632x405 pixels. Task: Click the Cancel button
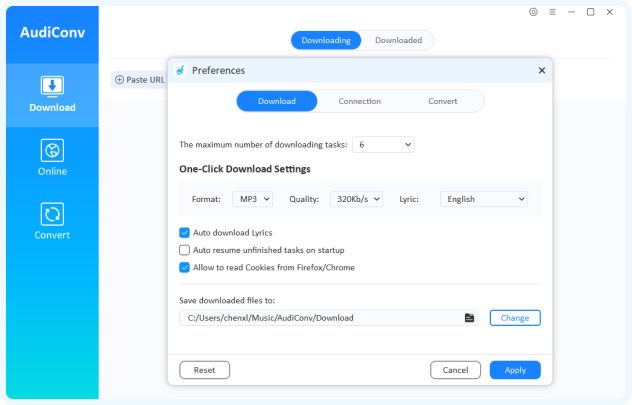(x=455, y=370)
